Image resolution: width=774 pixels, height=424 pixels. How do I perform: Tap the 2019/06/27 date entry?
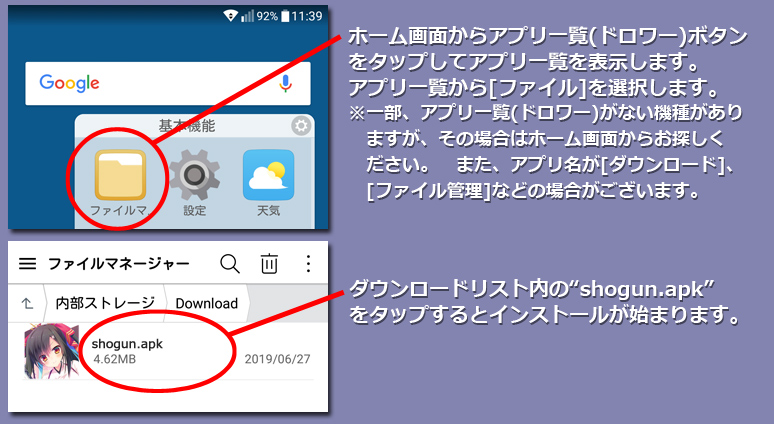click(277, 359)
